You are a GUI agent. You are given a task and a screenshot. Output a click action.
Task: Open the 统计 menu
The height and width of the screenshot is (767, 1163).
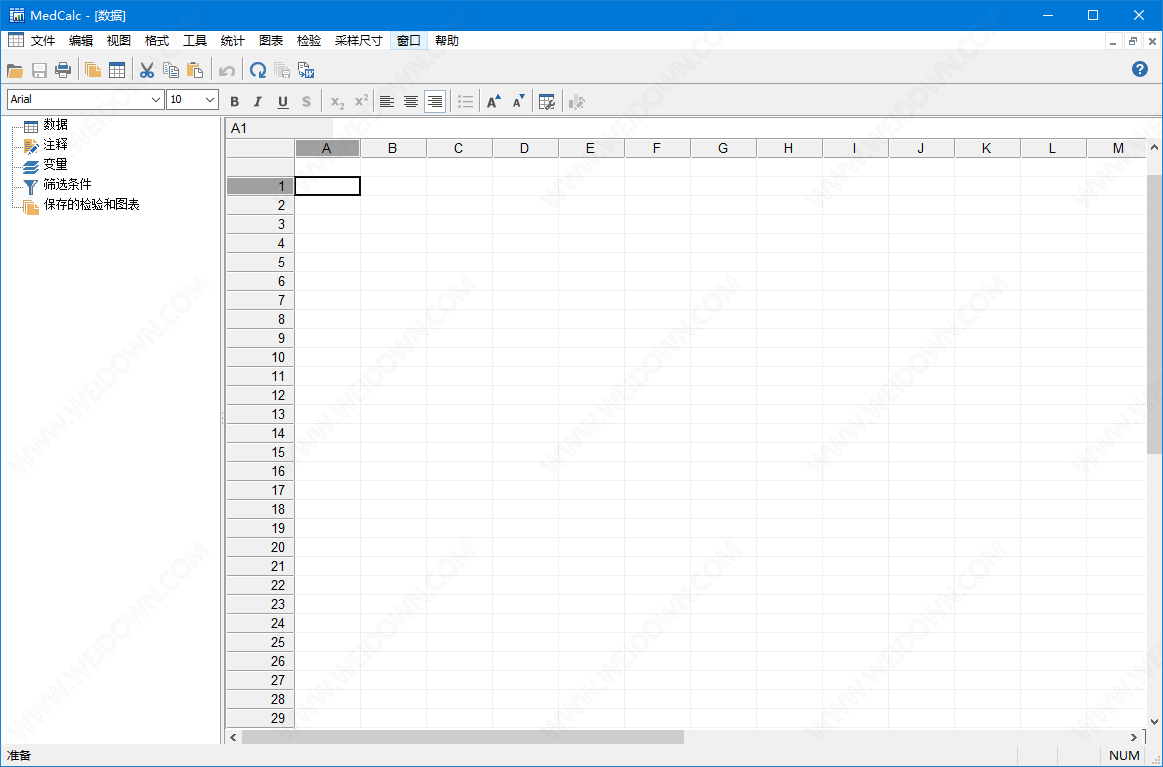click(232, 41)
